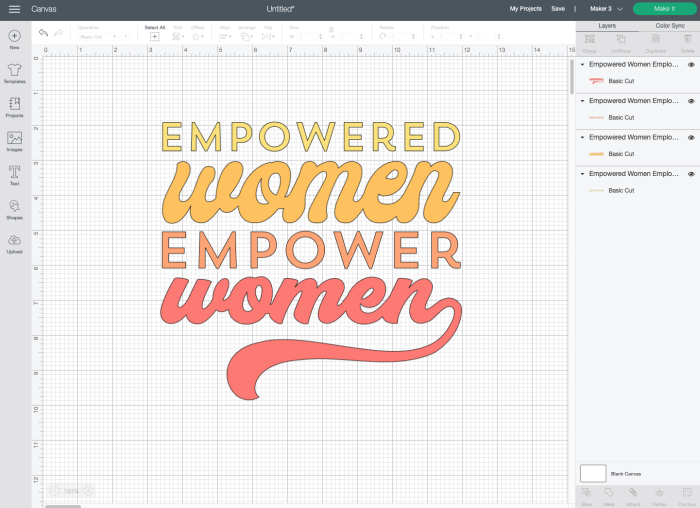Select the Text tool
700x508 pixels.
tap(14, 174)
